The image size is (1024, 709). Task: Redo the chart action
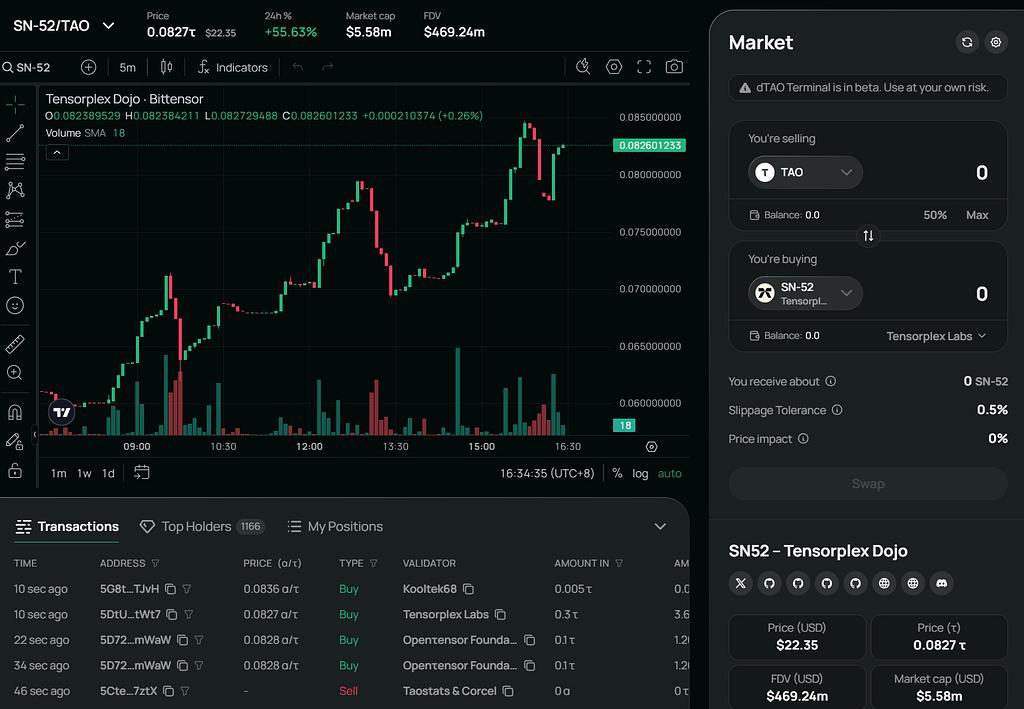(x=327, y=67)
